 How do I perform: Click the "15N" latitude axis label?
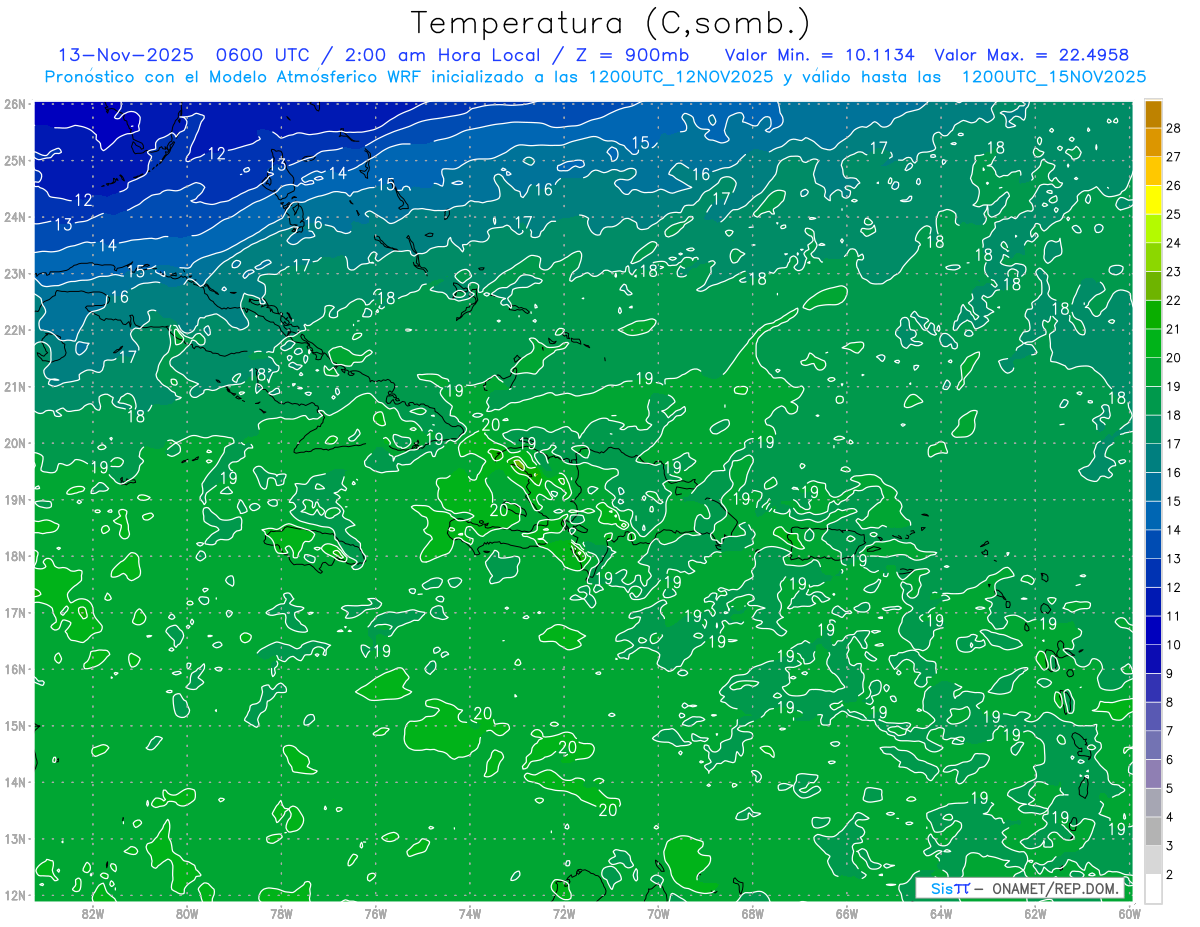click(14, 725)
